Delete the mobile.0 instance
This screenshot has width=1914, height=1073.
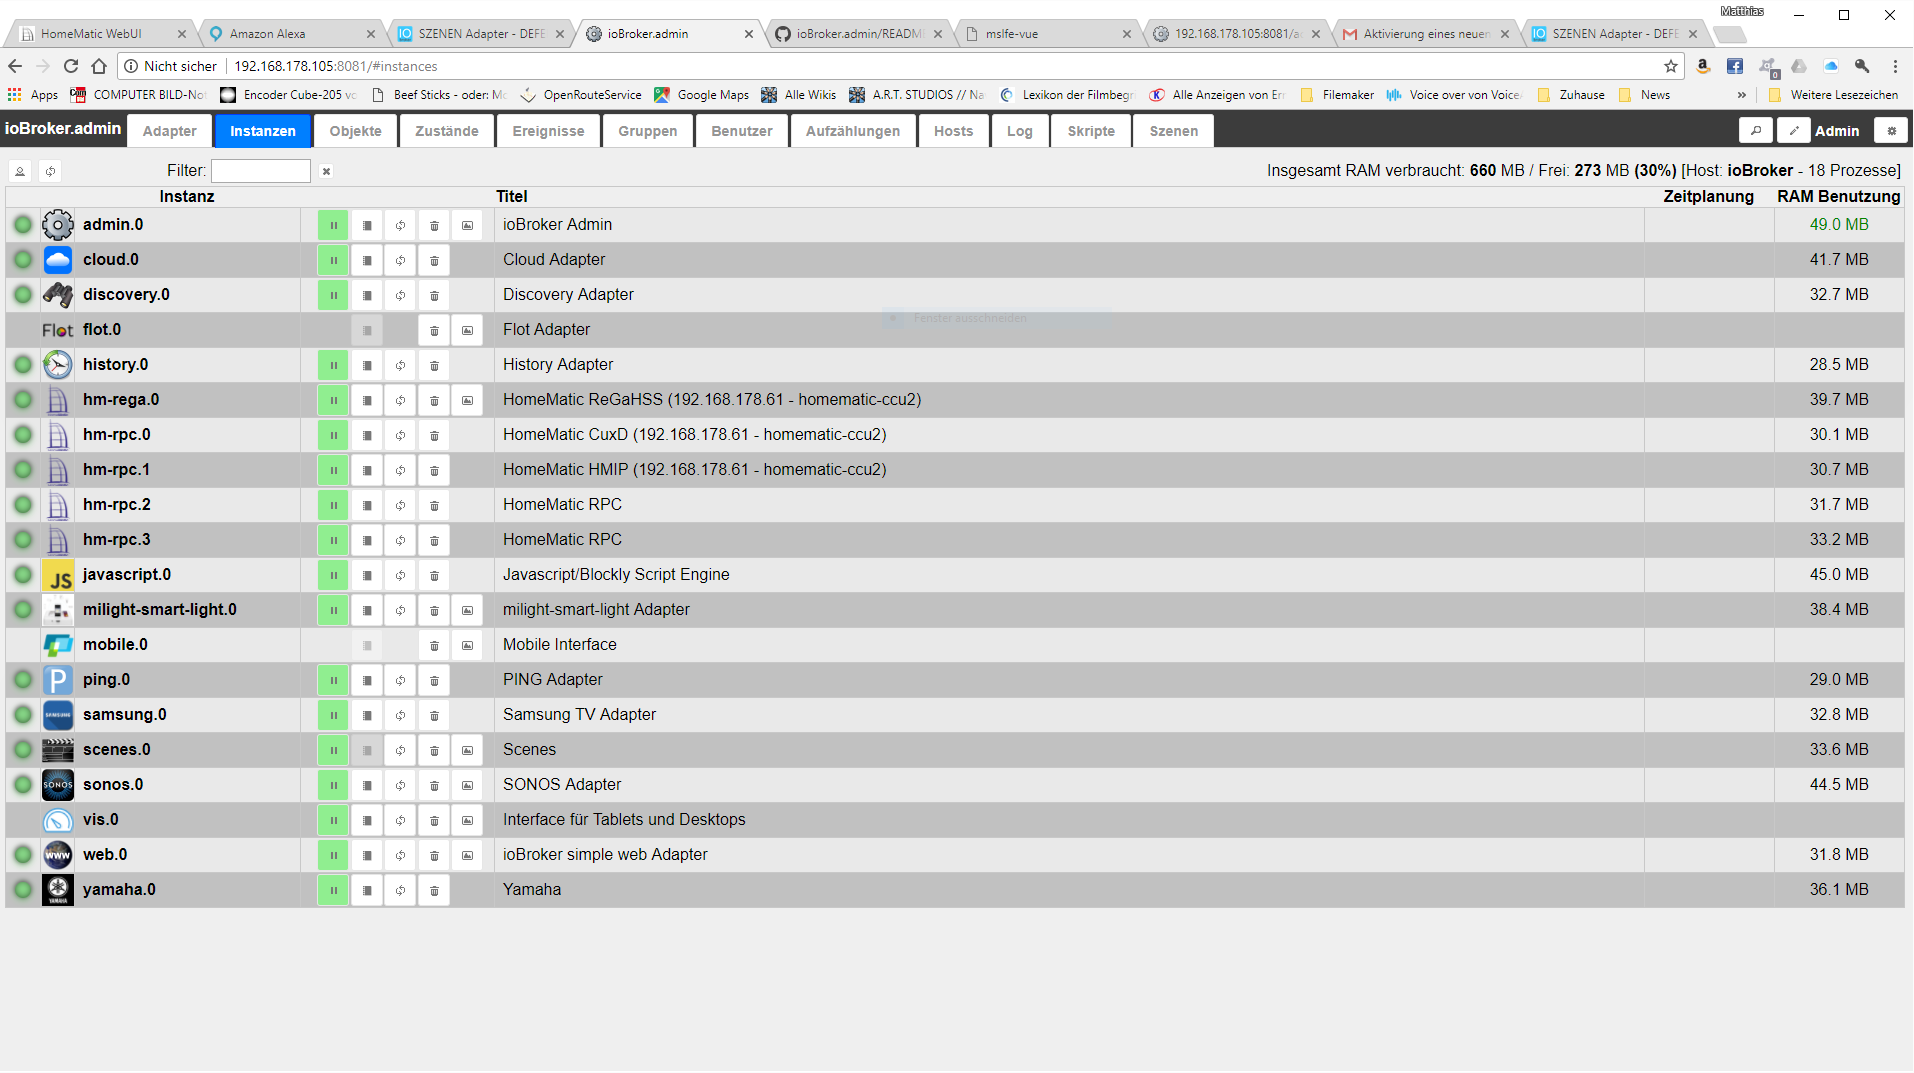point(434,645)
